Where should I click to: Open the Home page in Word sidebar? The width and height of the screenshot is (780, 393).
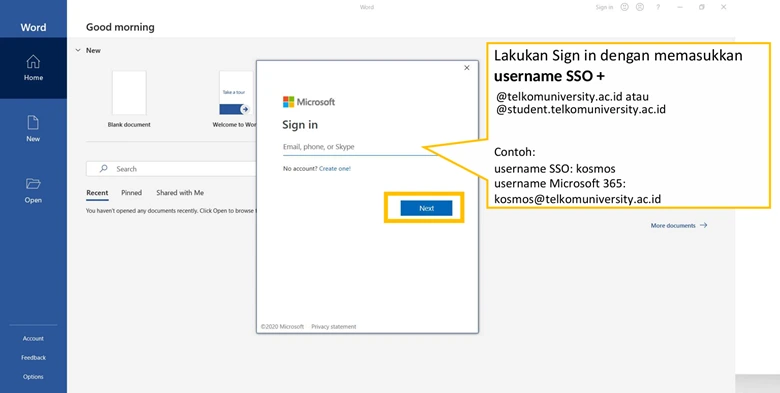[x=33, y=68]
